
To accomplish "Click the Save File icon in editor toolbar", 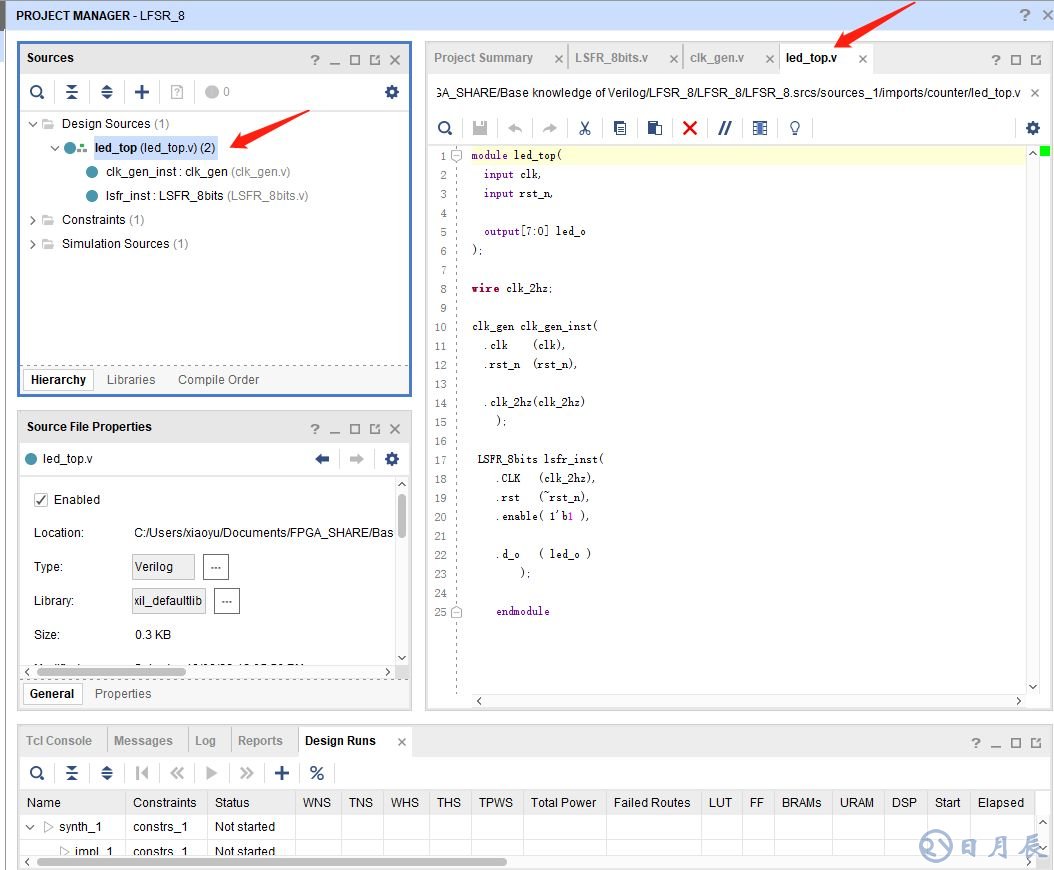I will tap(480, 128).
